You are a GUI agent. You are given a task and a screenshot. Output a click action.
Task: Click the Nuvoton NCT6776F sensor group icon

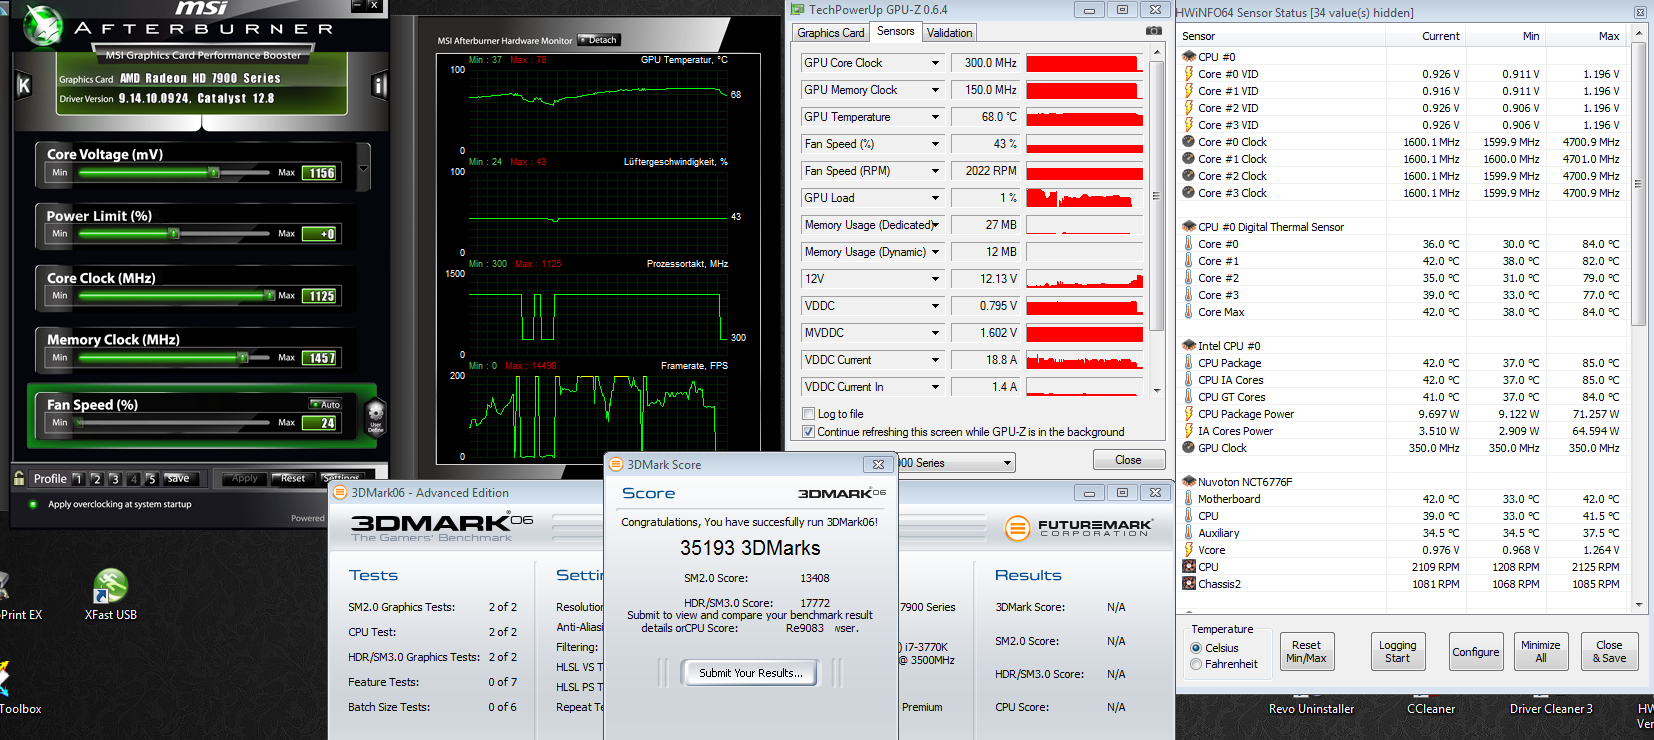tap(1188, 482)
